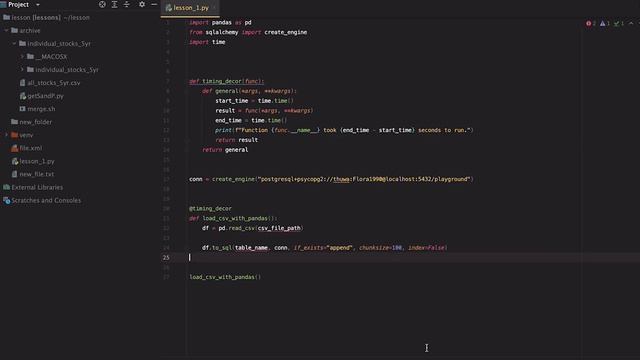Open the Project view dropdown arrow
Image resolution: width=640 pixels, height=360 pixels.
coord(38,5)
